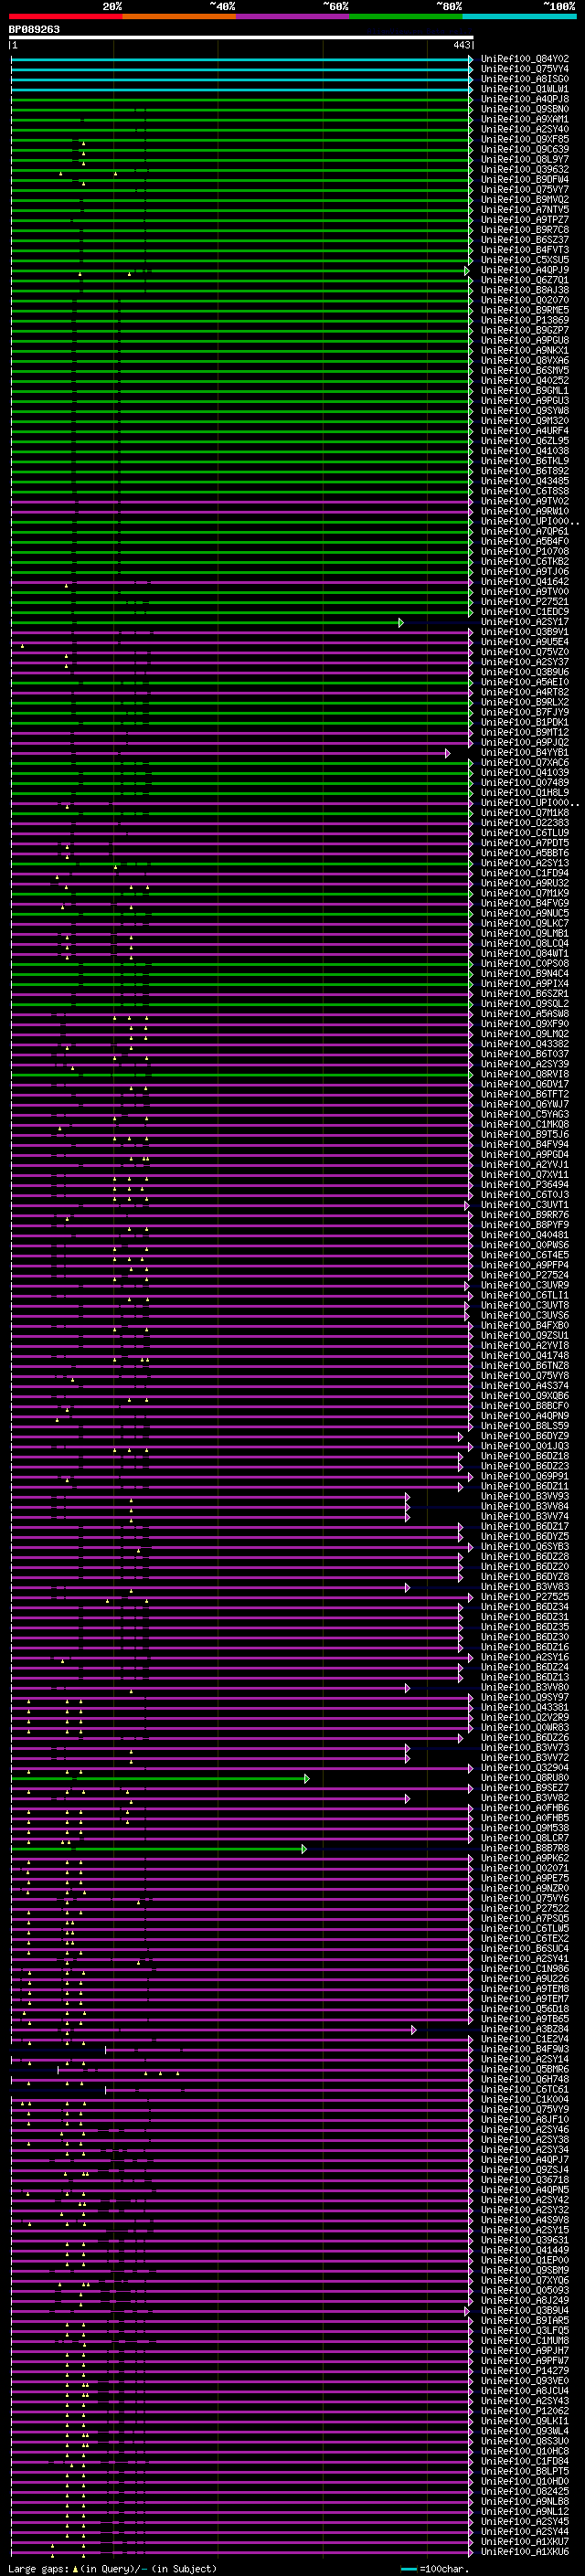This screenshot has width=585, height=2576.
Task: Select hit label UniRef100_Q41449
Action: coord(525,2250)
